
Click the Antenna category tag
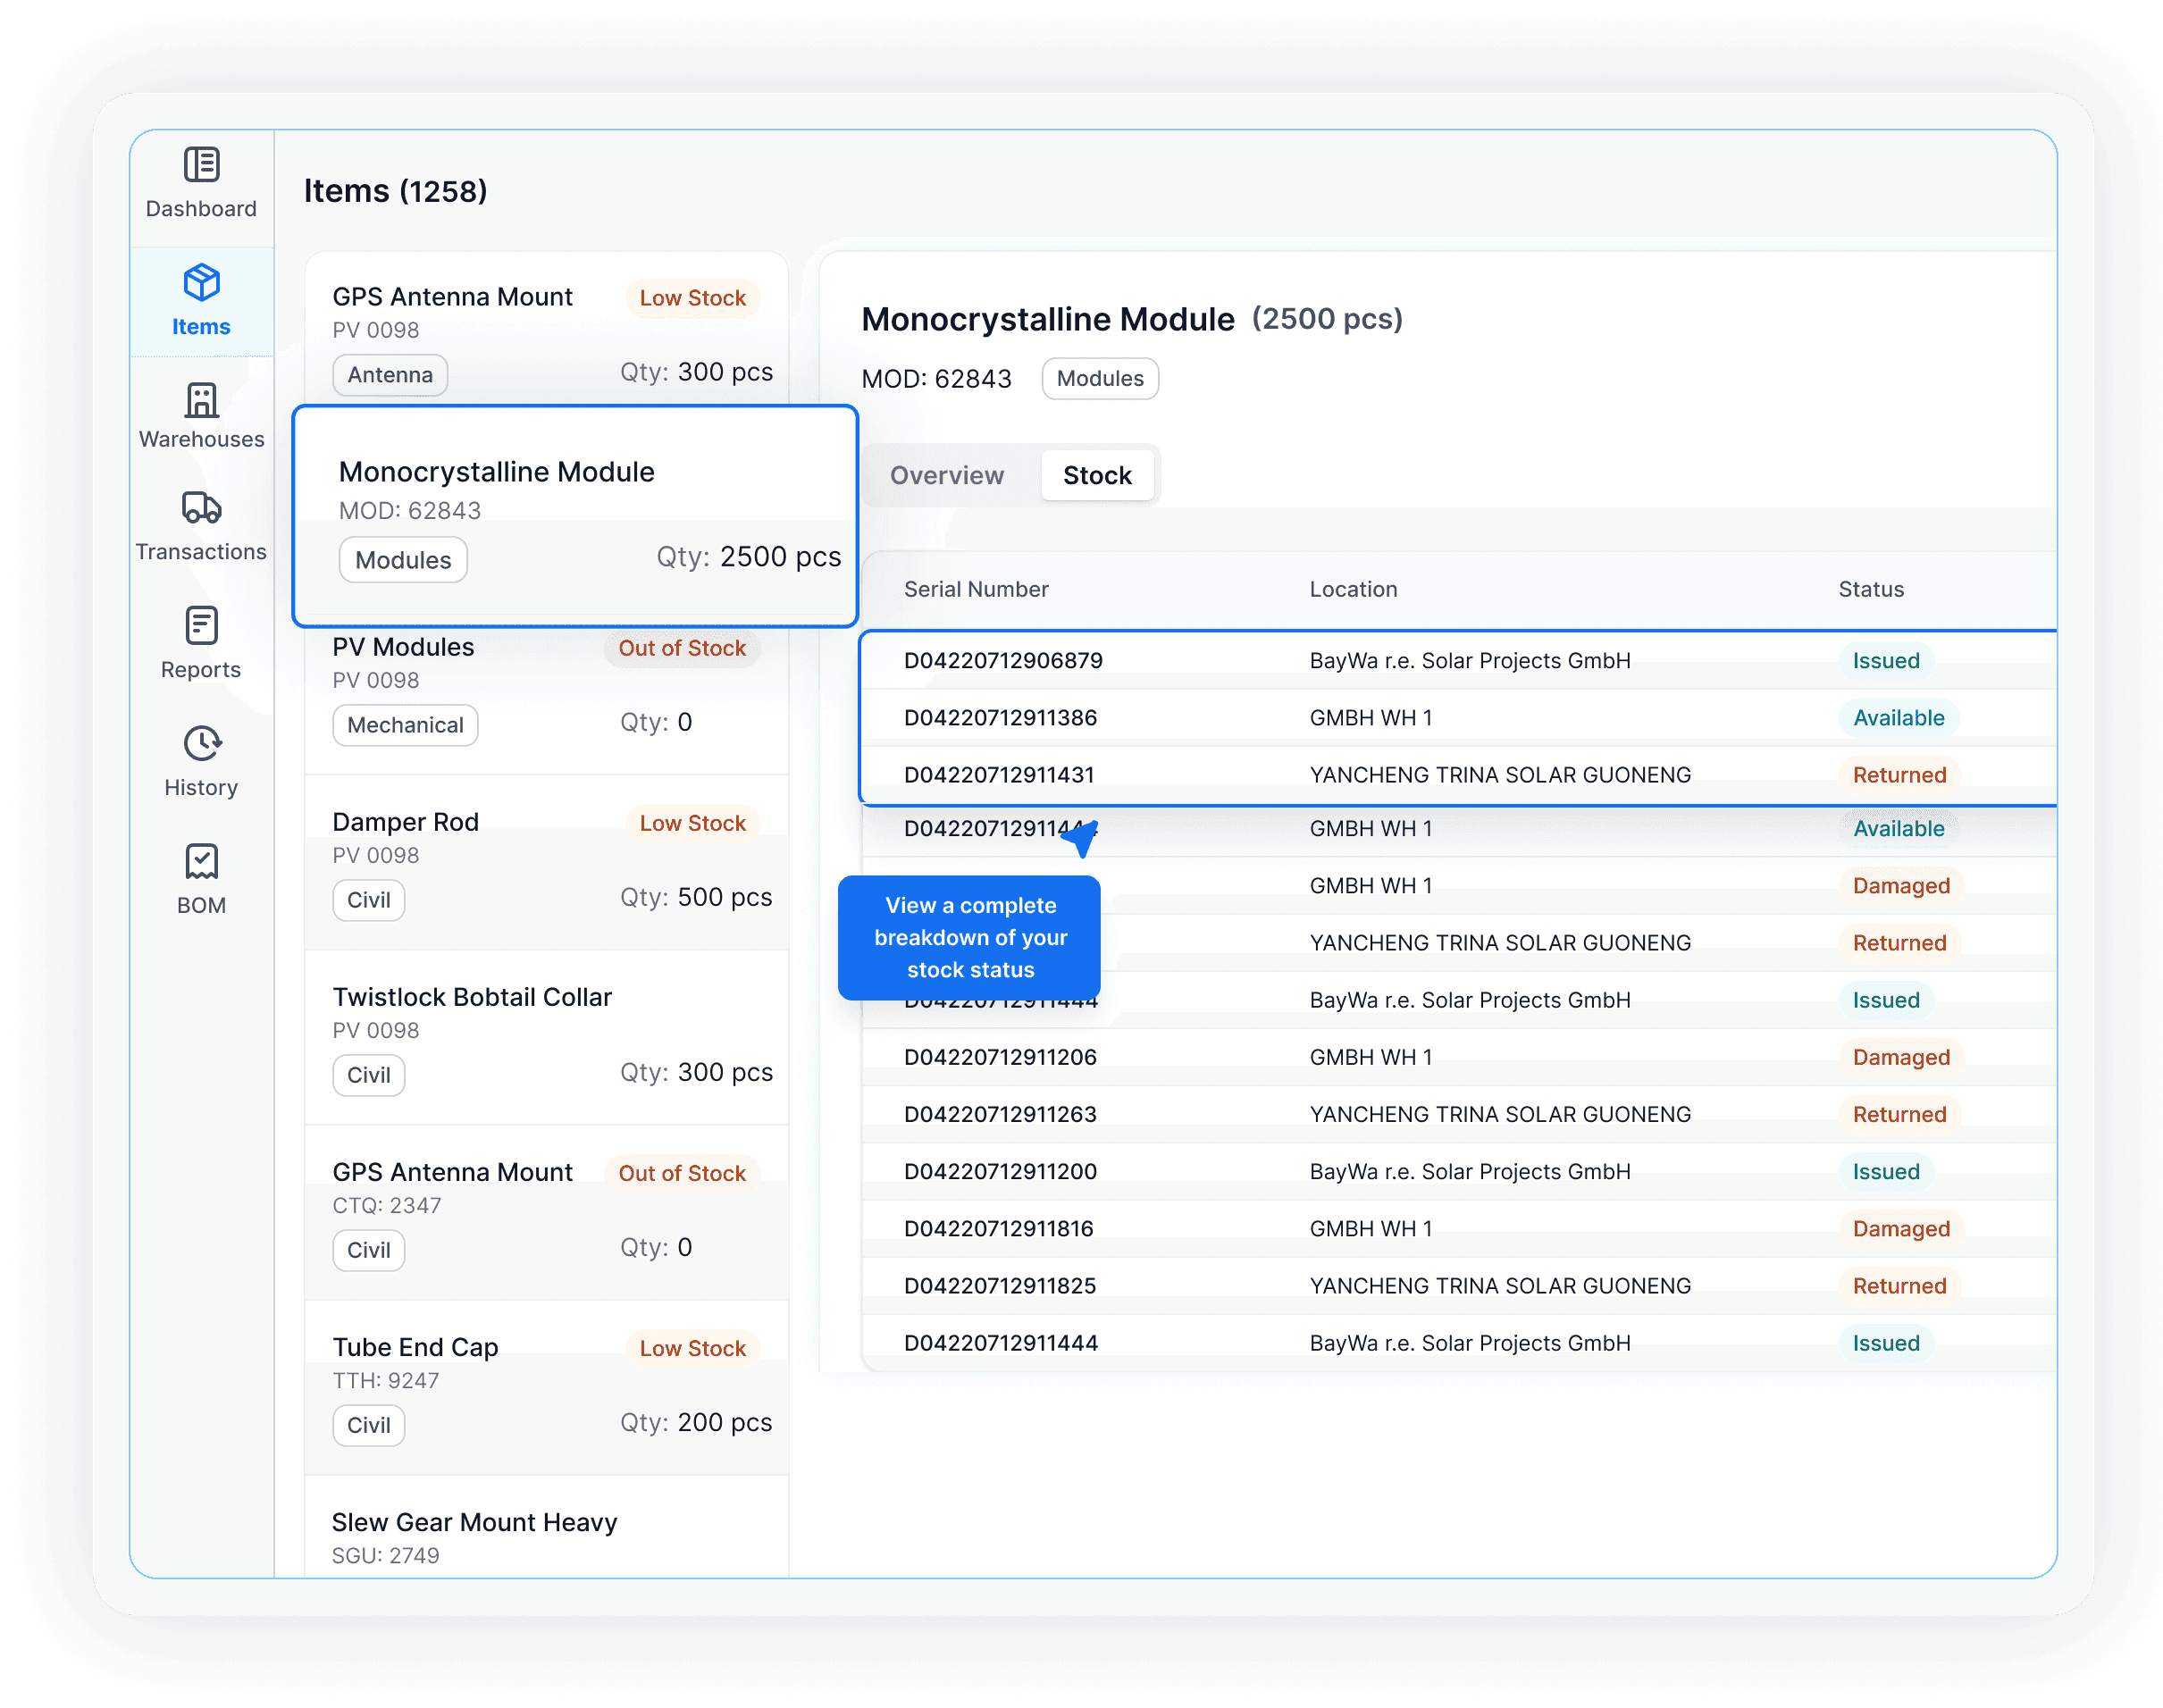(390, 375)
